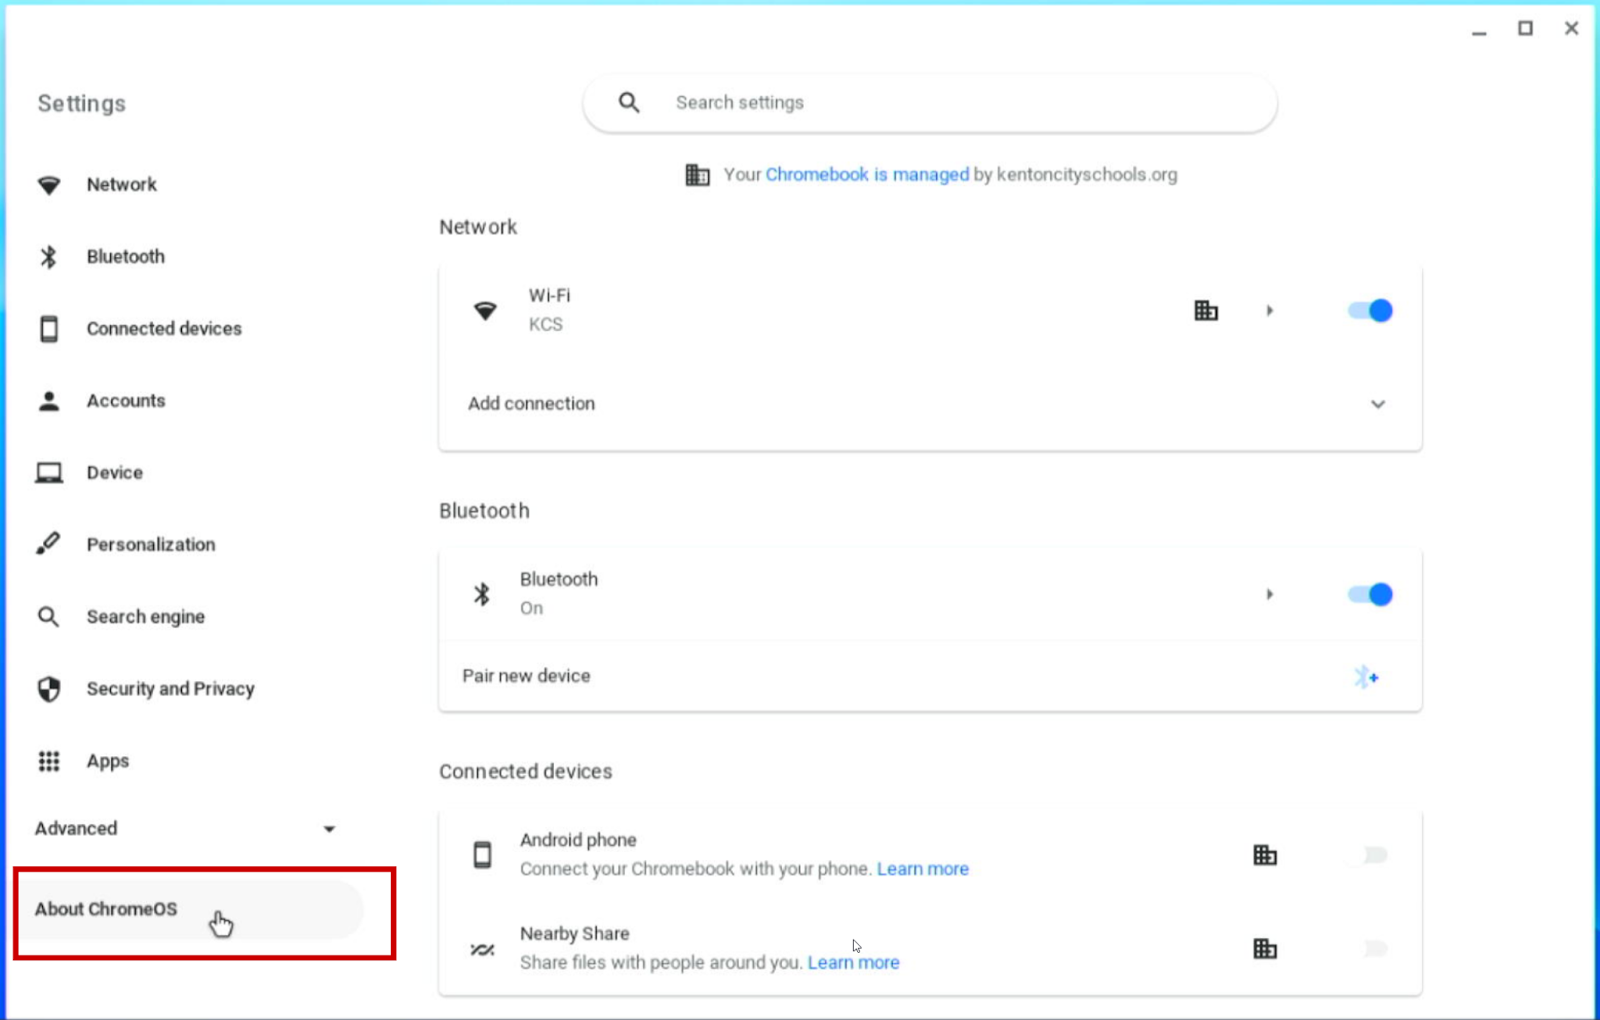Viewport: 1600px width, 1020px height.
Task: Click the Bluetooth symbol in Bluetooth card
Action: (x=482, y=594)
